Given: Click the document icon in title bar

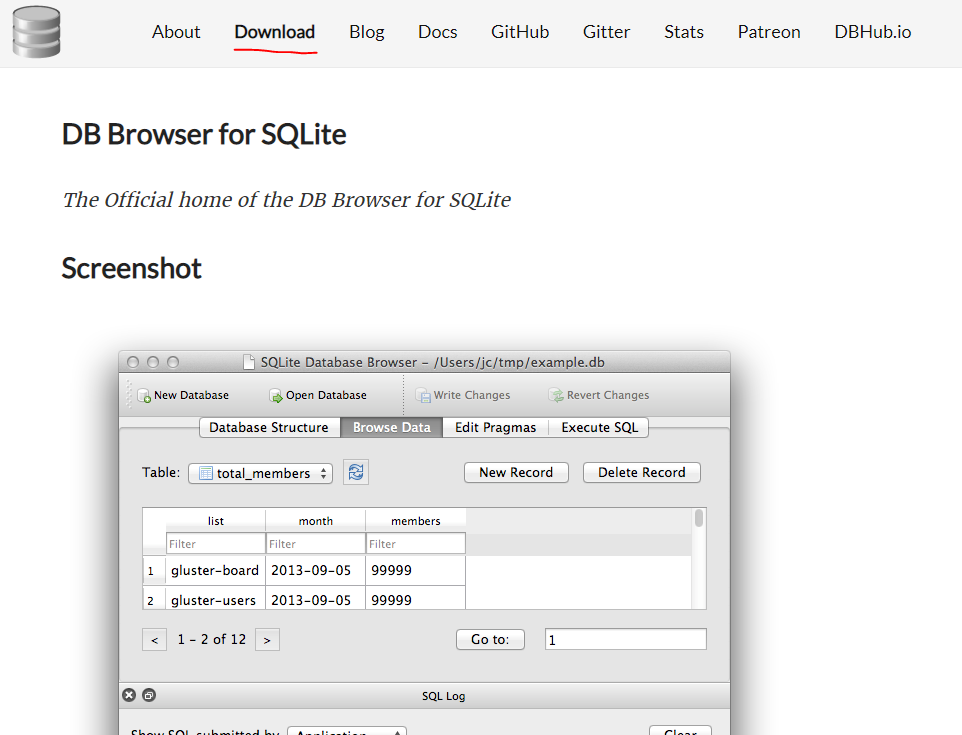Looking at the screenshot, I should point(248,362).
